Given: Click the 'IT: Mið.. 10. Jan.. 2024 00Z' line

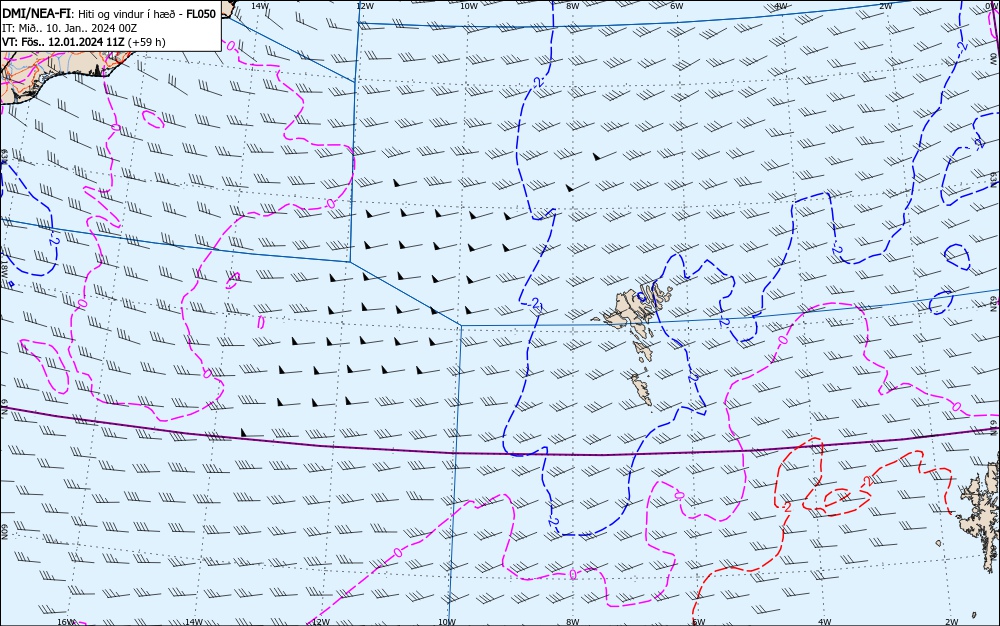Looking at the screenshot, I should (x=70, y=28).
